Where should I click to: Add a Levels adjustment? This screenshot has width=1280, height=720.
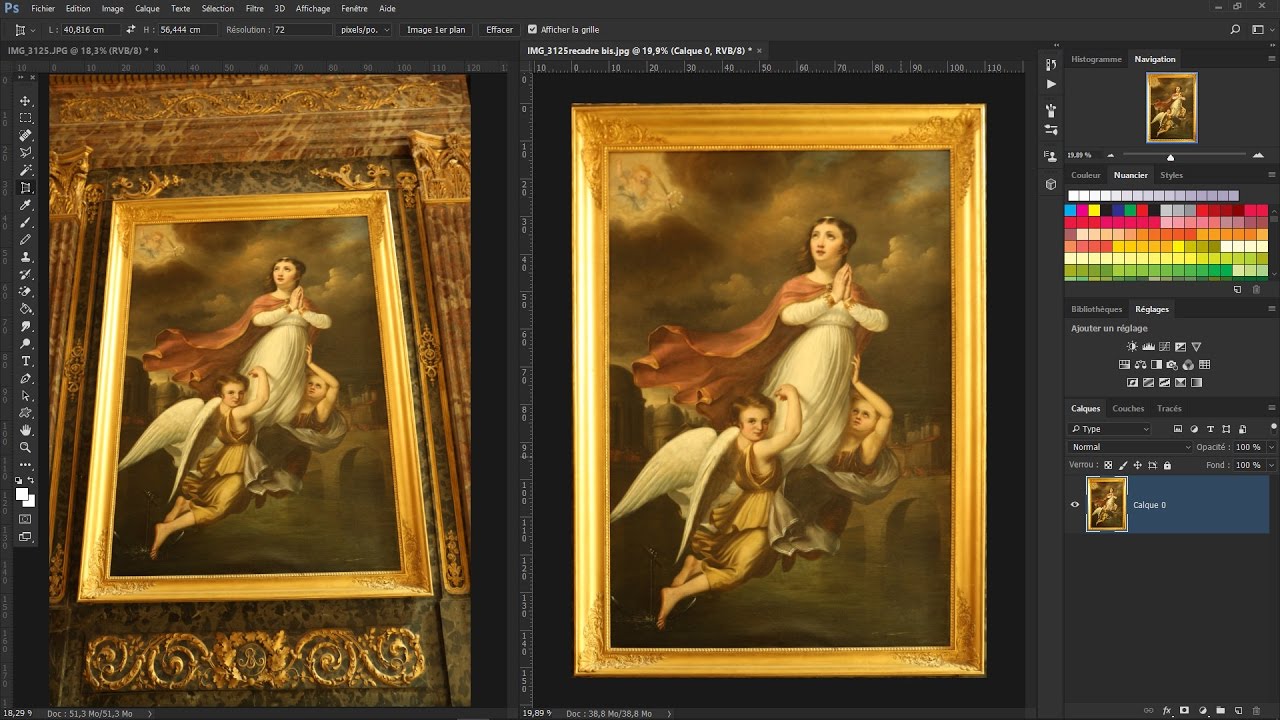pyautogui.click(x=1148, y=346)
